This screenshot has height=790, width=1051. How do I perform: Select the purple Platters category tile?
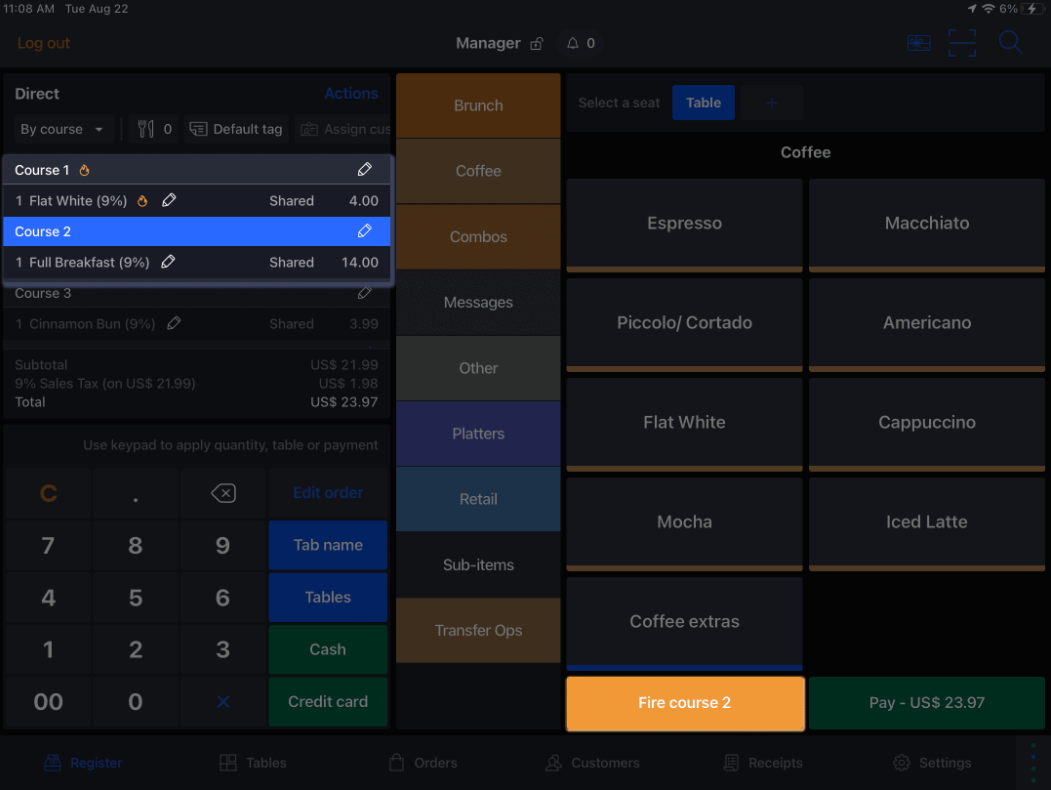478,434
